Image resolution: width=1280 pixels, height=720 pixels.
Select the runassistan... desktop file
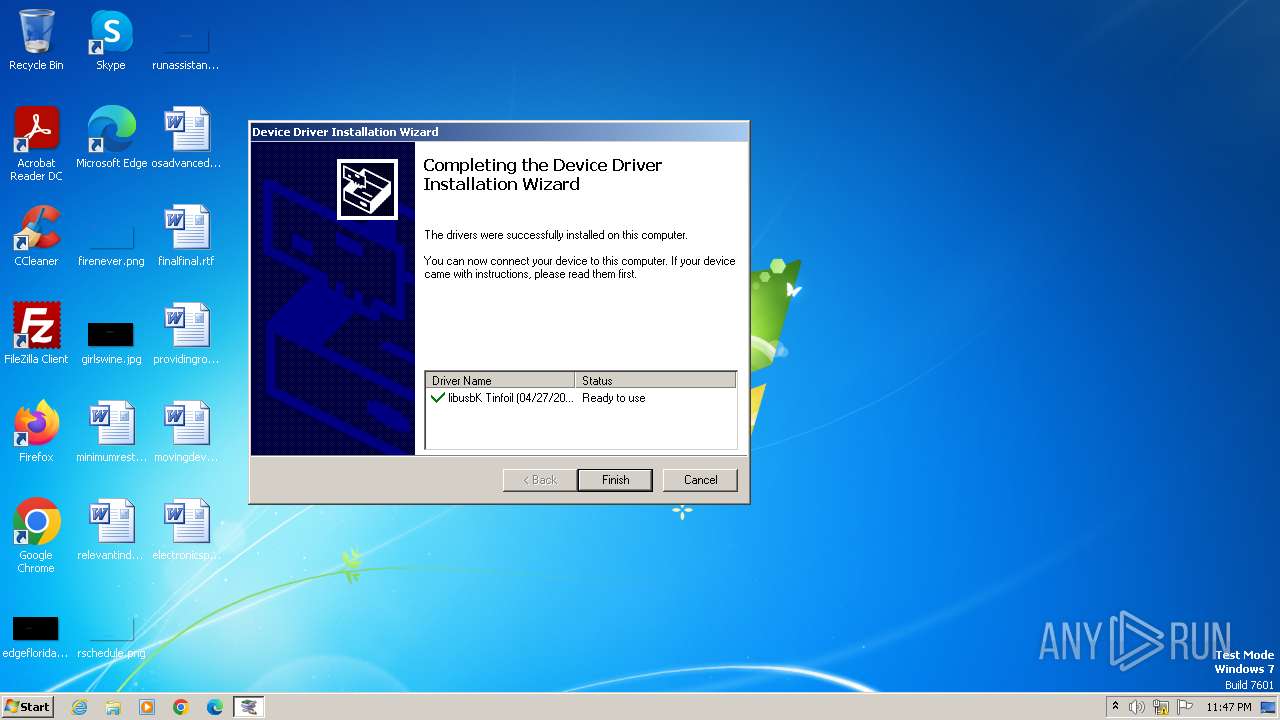coord(186,45)
